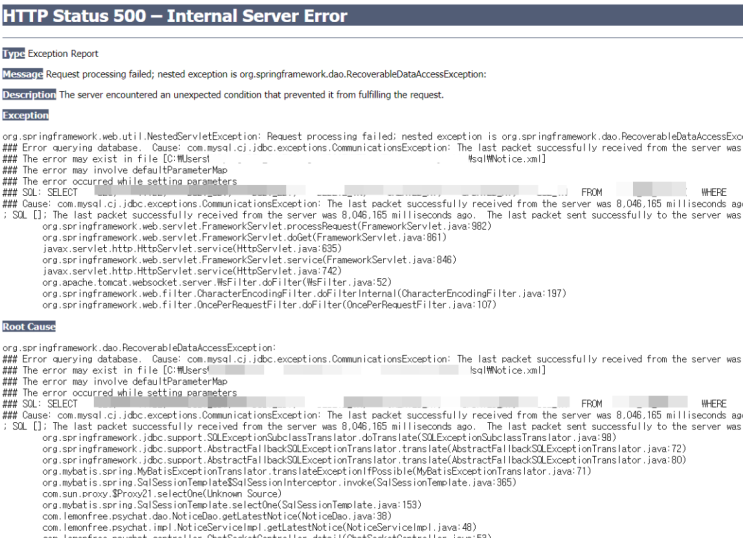Click the "AbstractFallbackSQLExceptionTranslator.java:72" stack line
The height and width of the screenshot is (538, 743).
point(364,449)
